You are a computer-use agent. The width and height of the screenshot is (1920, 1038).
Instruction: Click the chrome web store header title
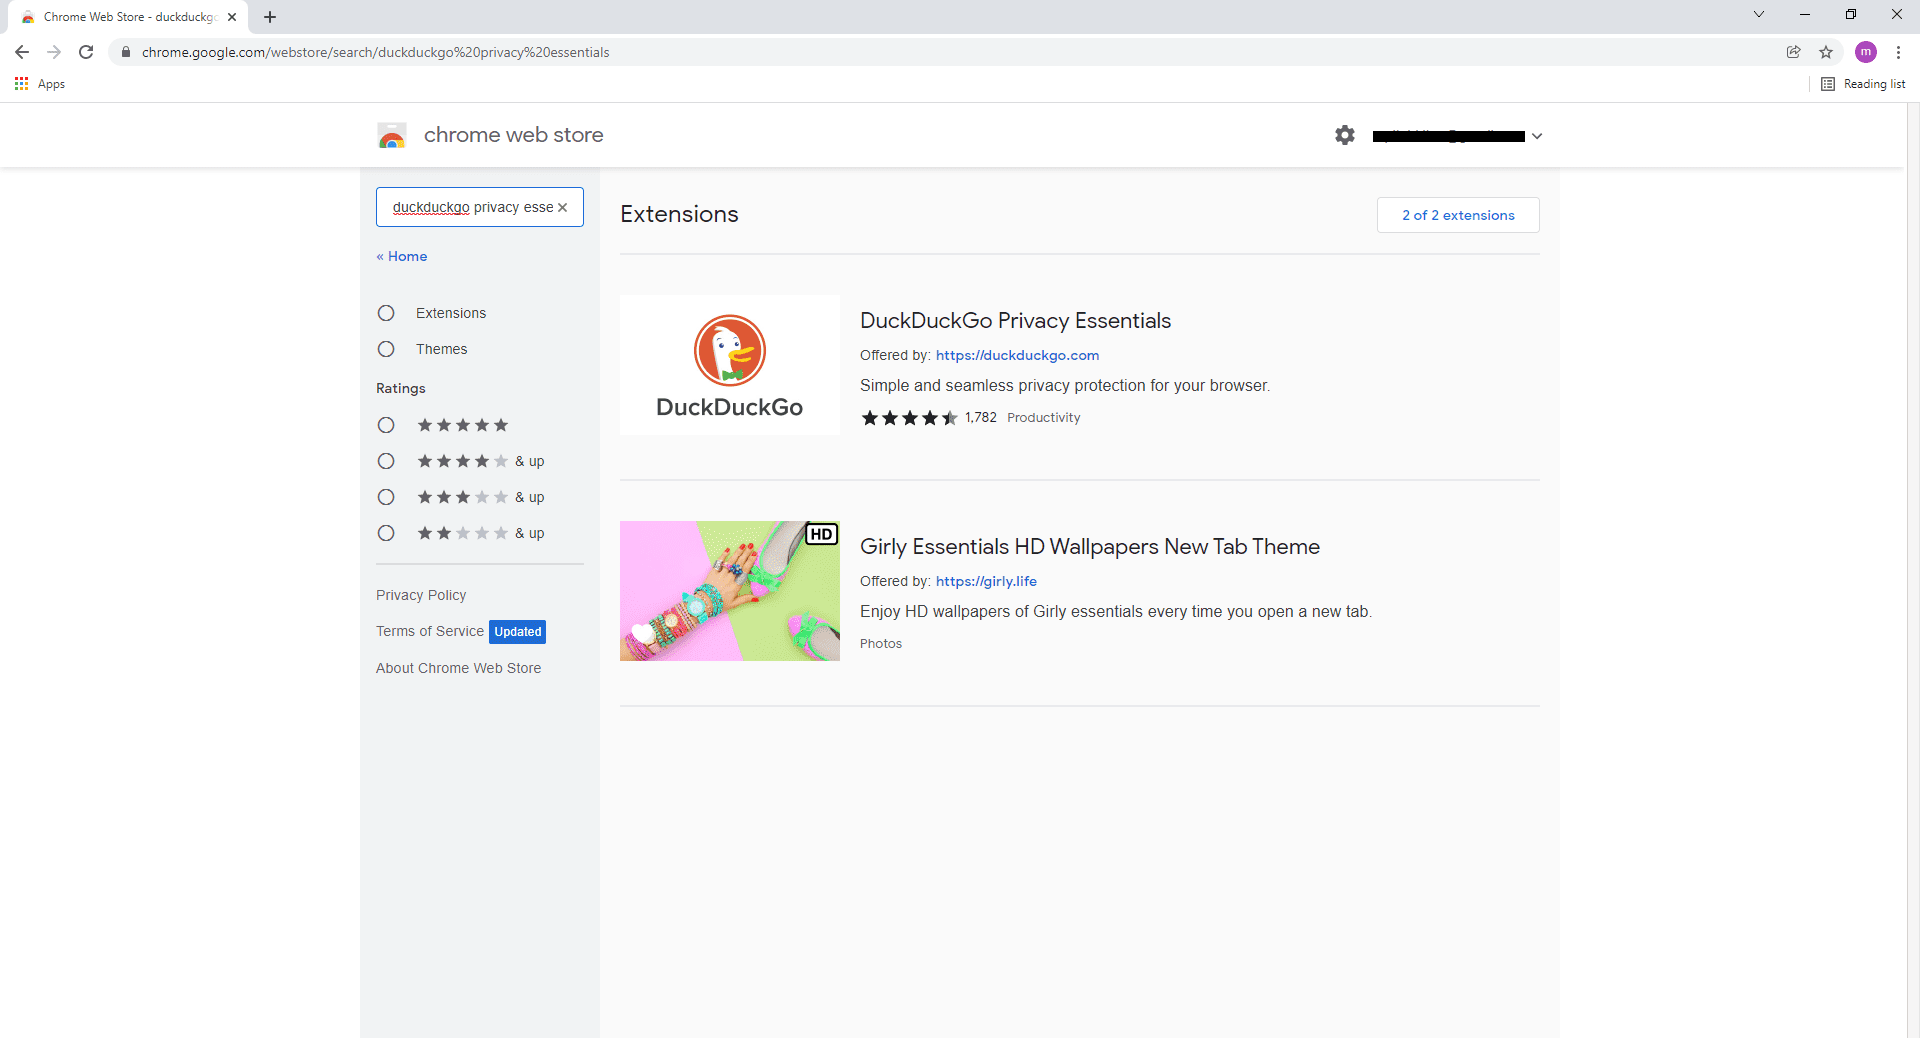(x=513, y=135)
